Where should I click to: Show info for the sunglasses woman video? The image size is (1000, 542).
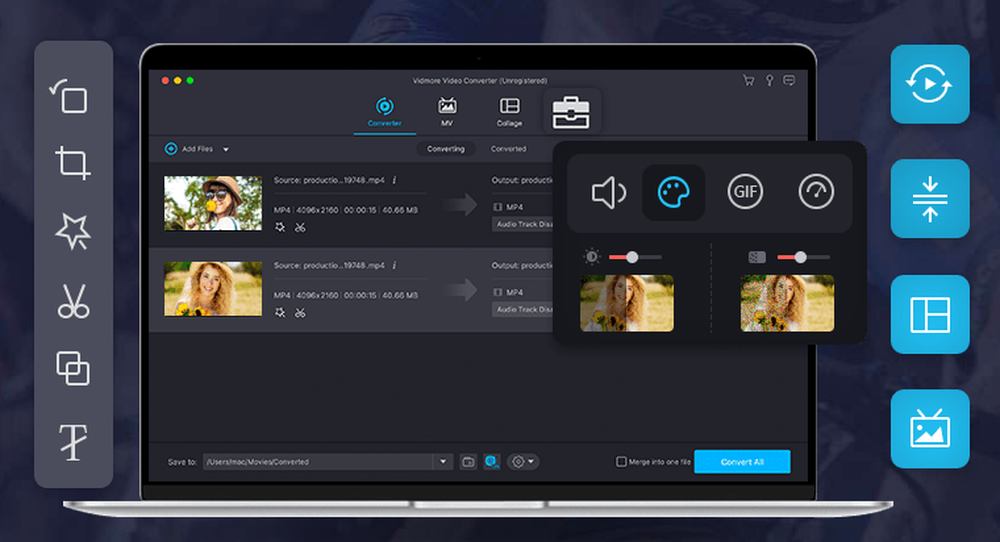click(x=394, y=180)
